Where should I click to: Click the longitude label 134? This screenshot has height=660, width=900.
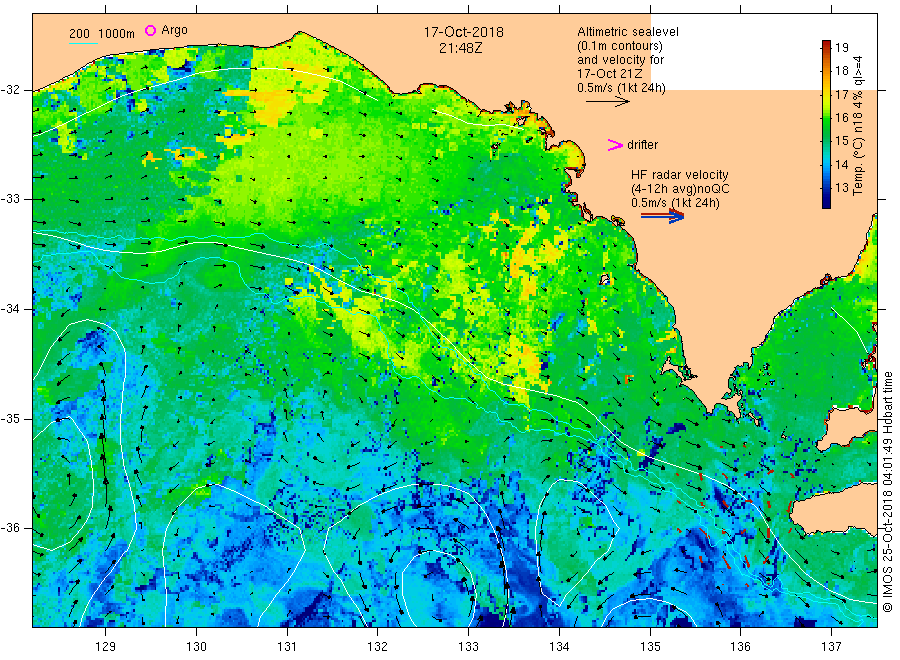tap(559, 646)
